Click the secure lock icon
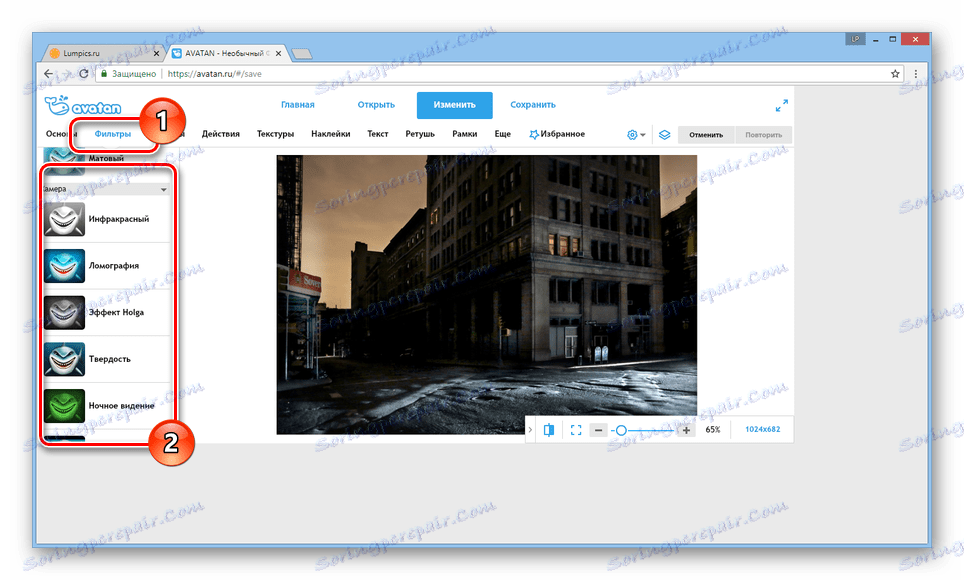Viewport: 964px width, 580px height. 104,74
